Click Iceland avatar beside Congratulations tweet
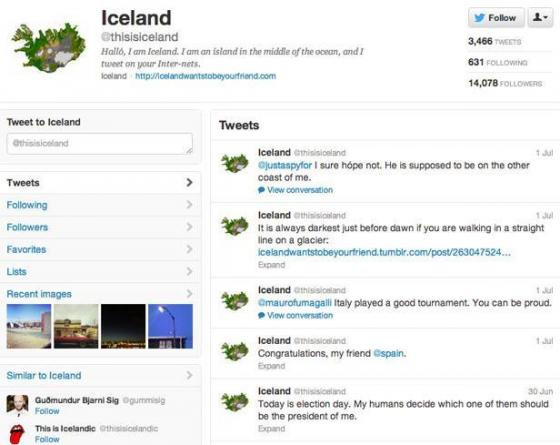 coord(235,351)
